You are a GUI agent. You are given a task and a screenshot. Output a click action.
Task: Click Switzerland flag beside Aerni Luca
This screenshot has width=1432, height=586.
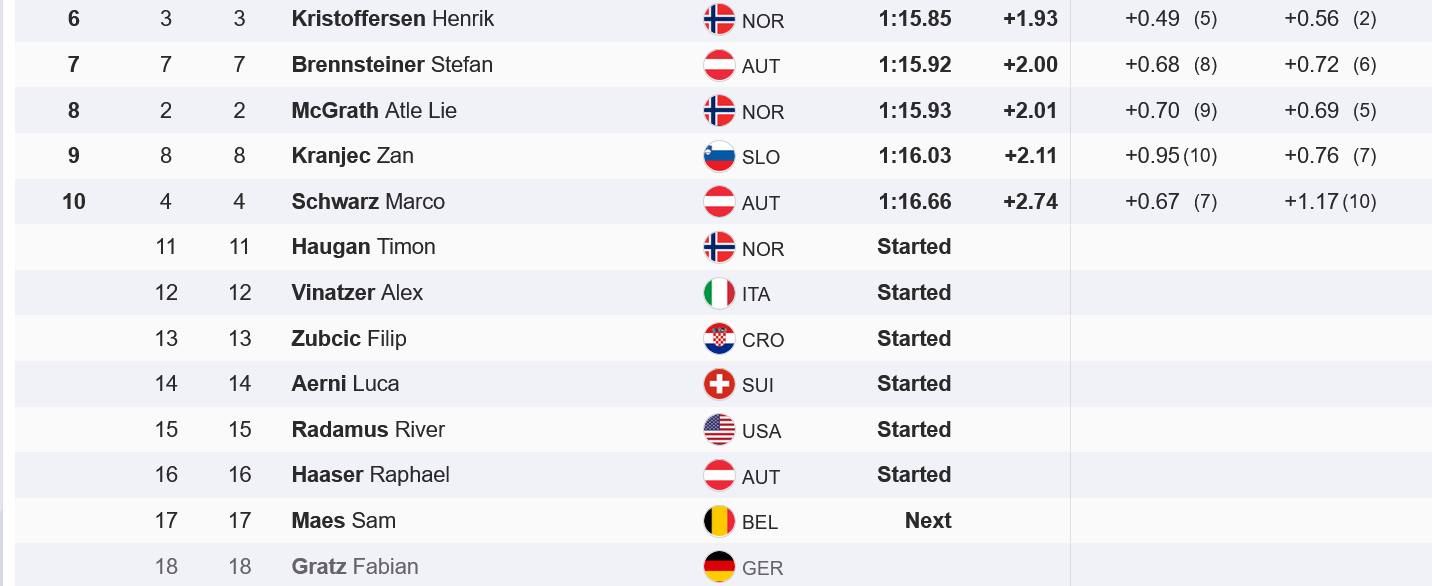click(x=719, y=384)
